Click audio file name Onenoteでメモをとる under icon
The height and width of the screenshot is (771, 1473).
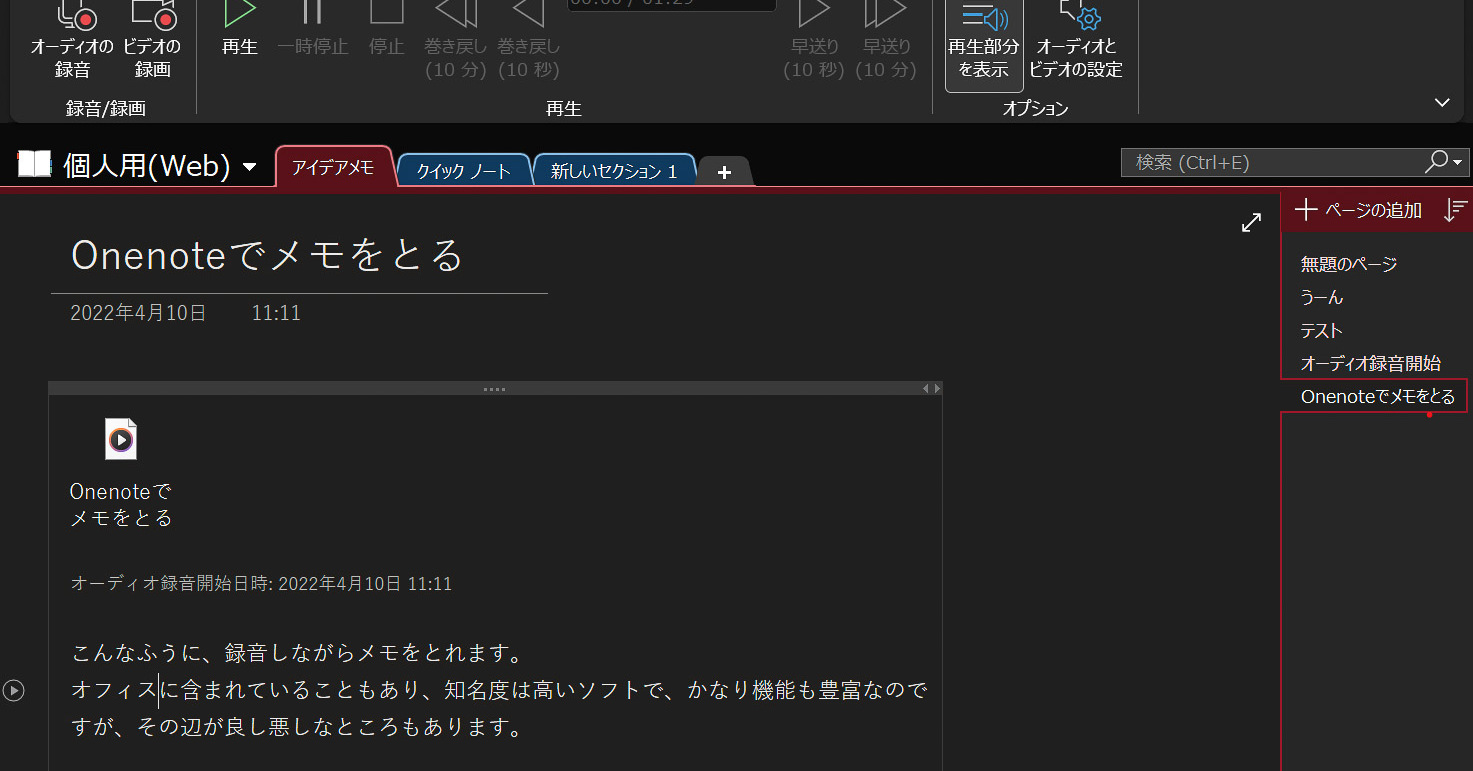pos(121,505)
